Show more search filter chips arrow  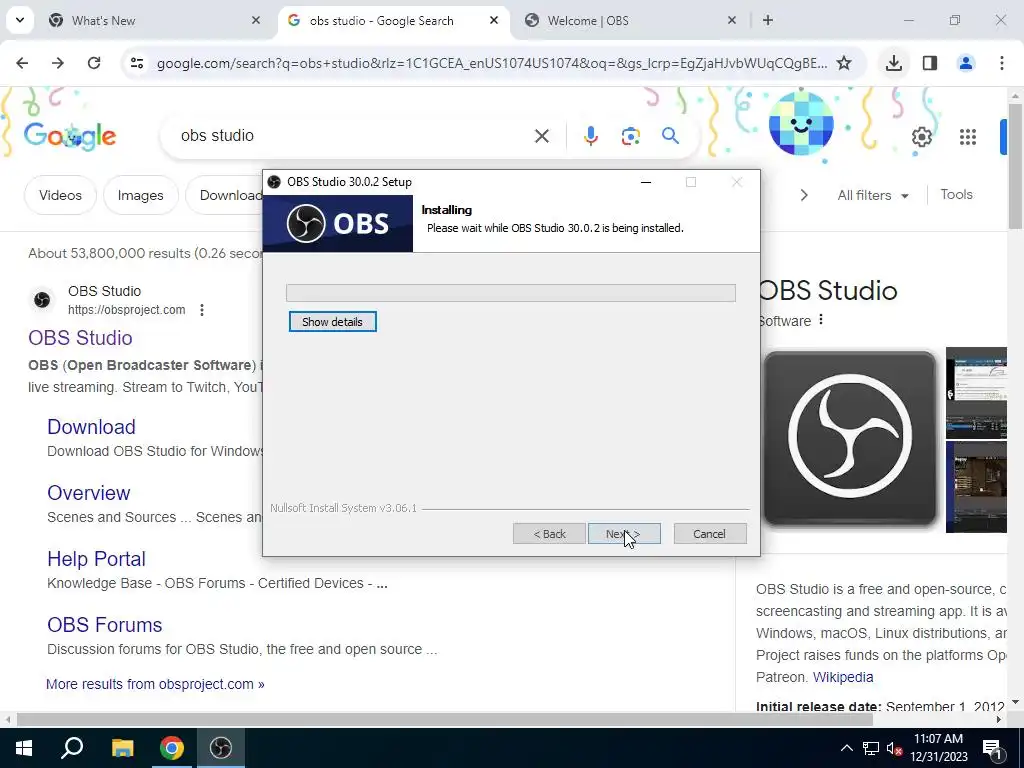pos(804,195)
